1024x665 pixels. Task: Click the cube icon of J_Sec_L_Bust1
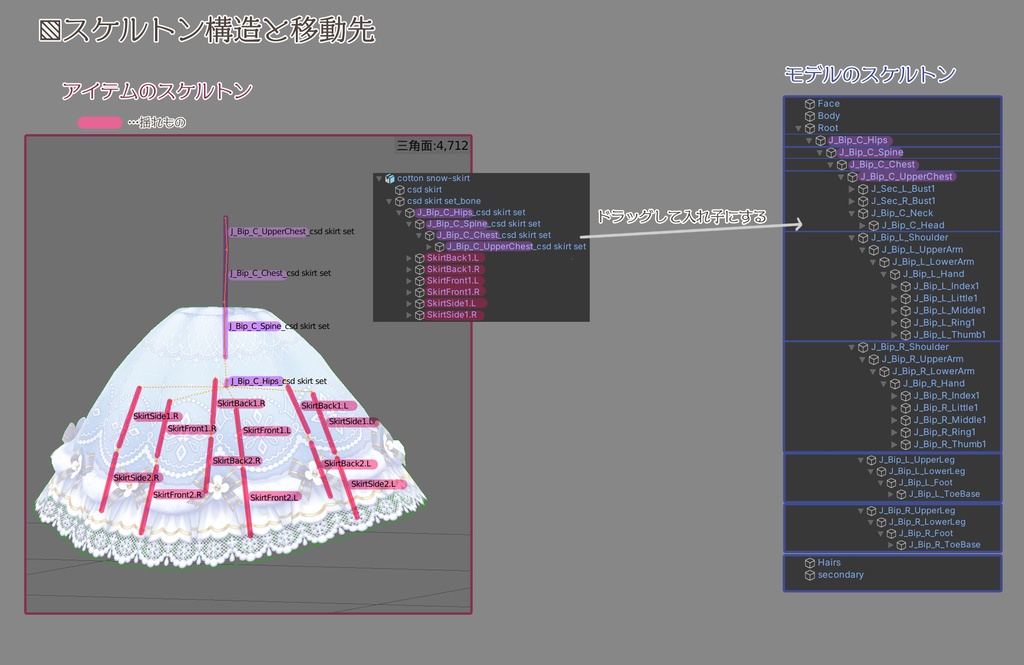[863, 189]
